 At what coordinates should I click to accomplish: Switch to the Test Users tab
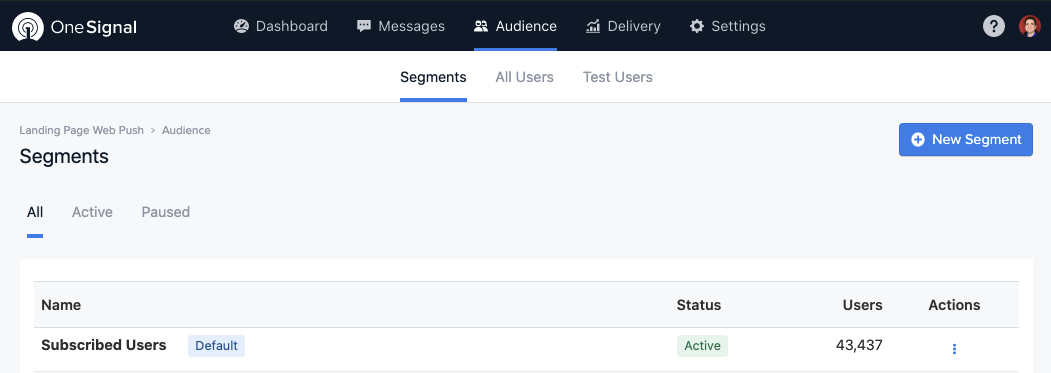point(617,77)
